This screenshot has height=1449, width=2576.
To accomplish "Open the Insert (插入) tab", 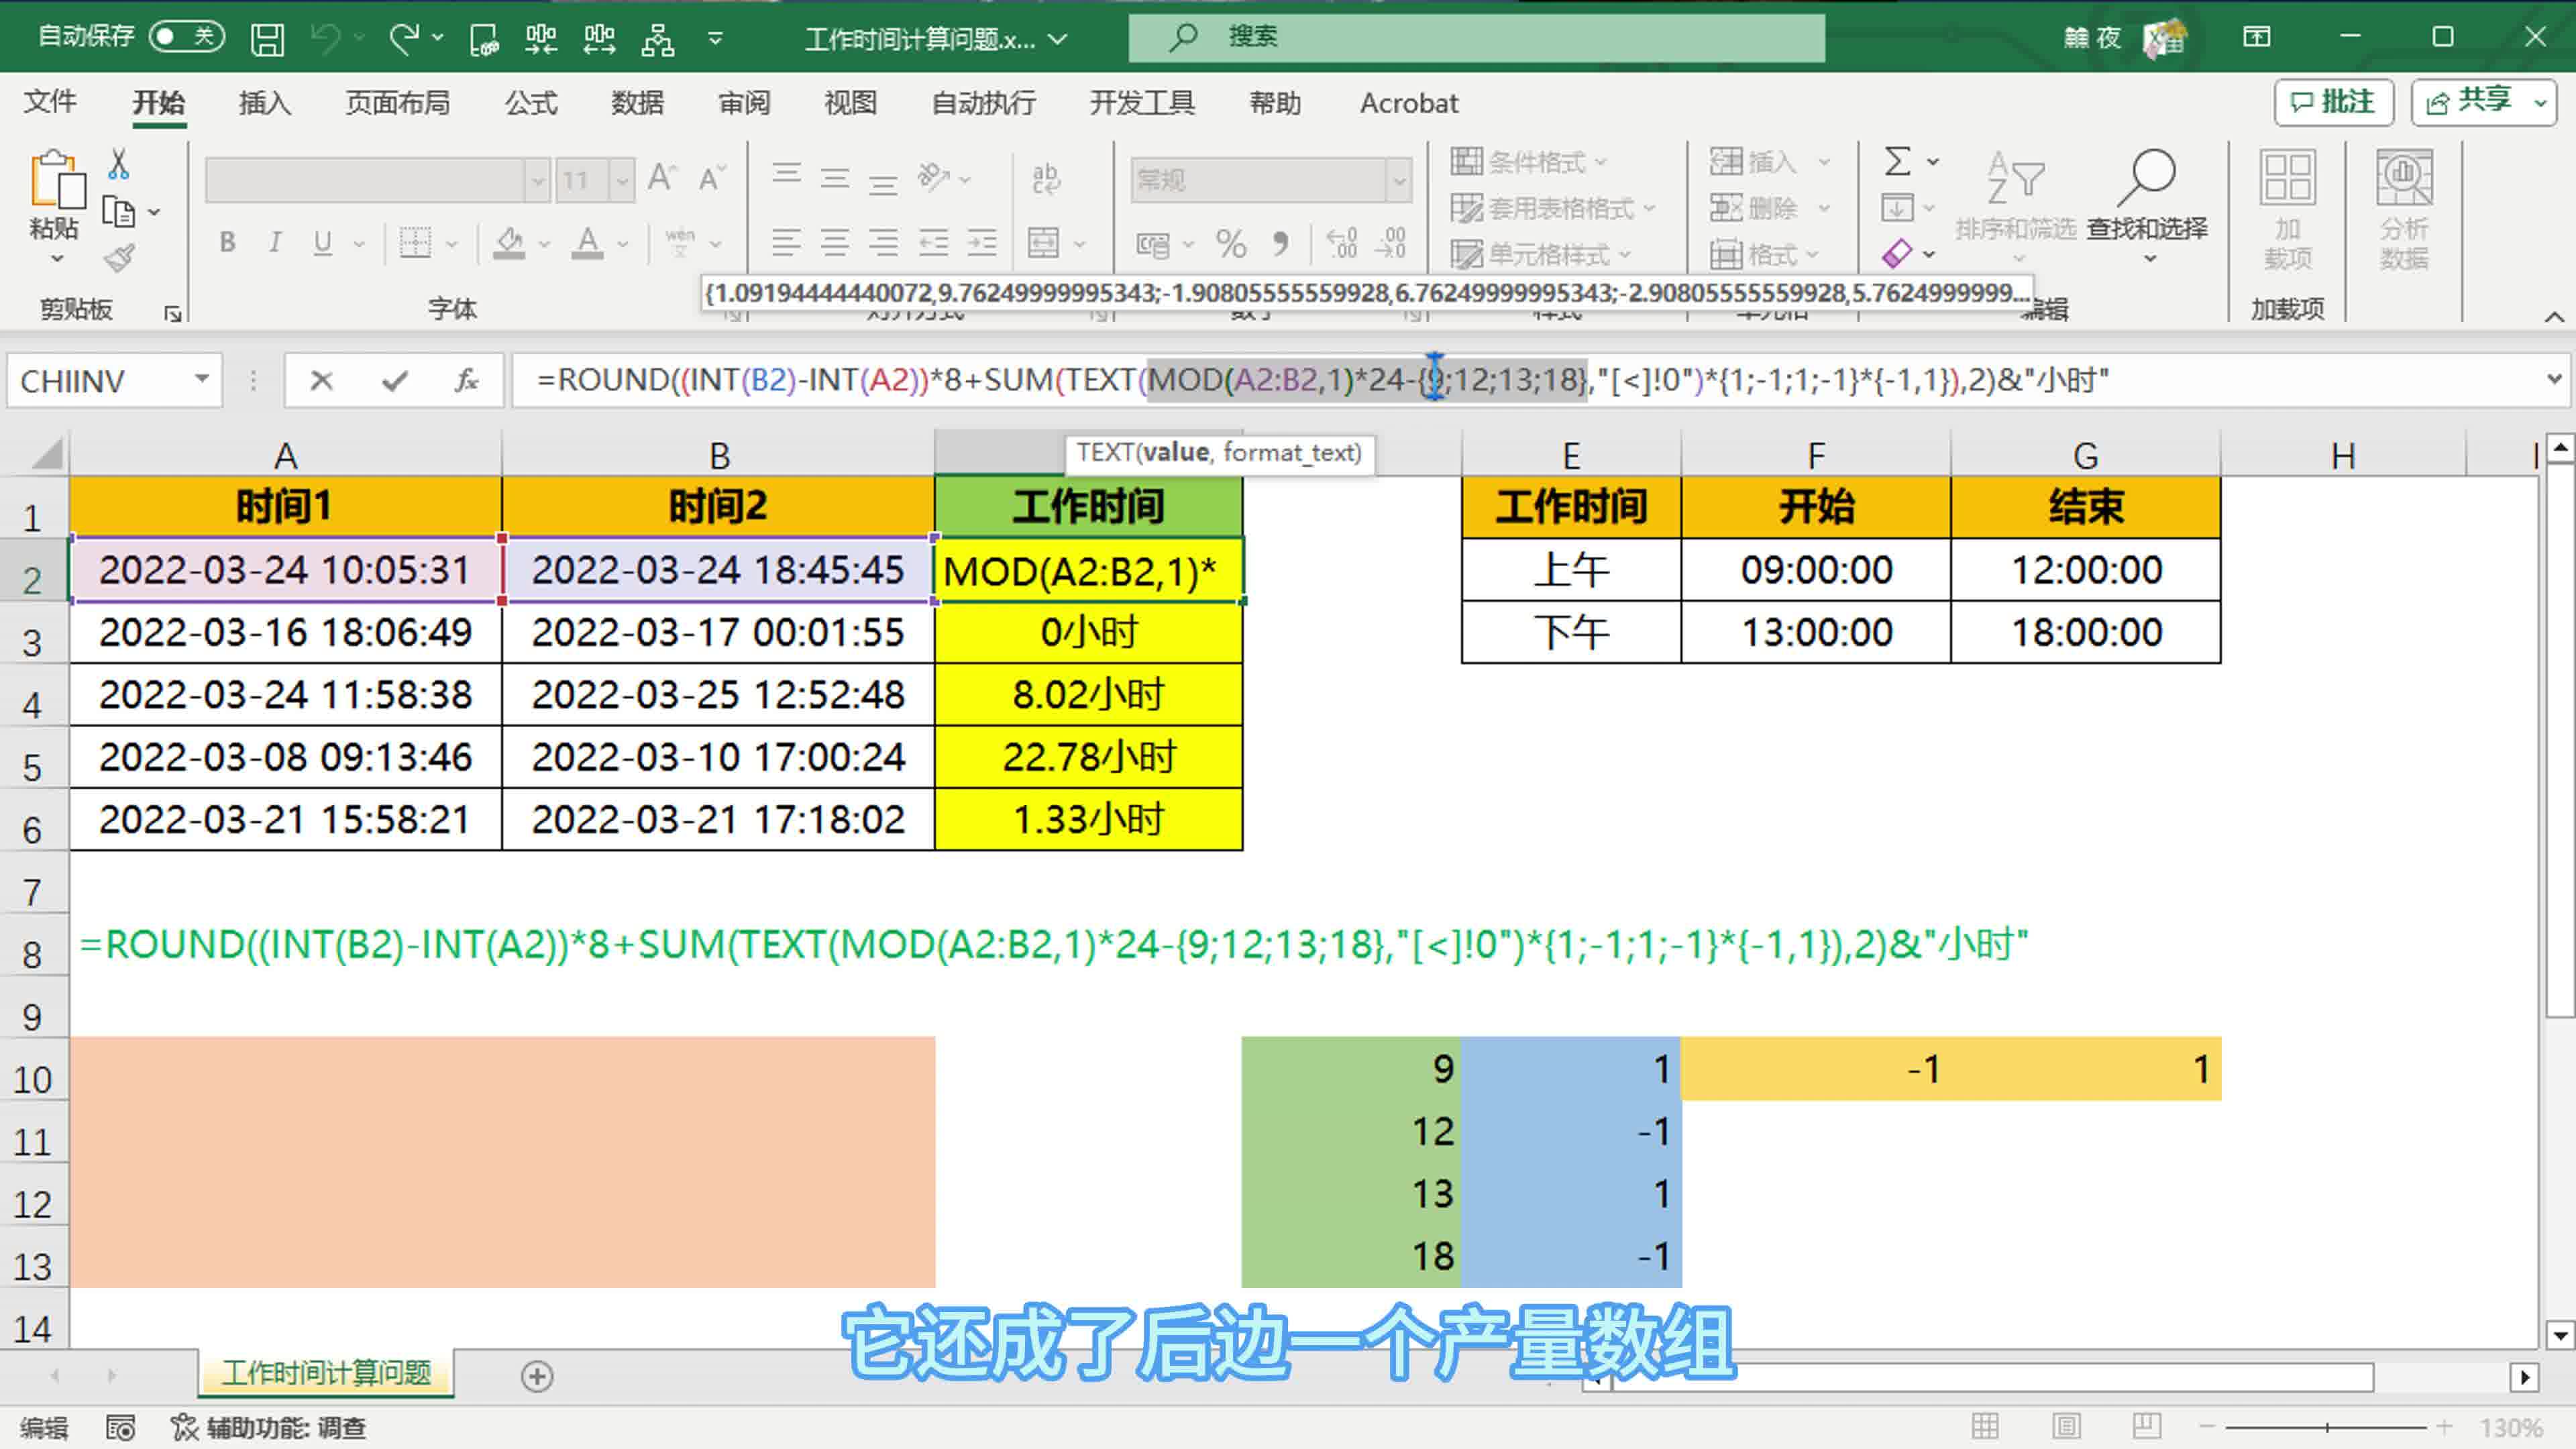I will tap(264, 102).
